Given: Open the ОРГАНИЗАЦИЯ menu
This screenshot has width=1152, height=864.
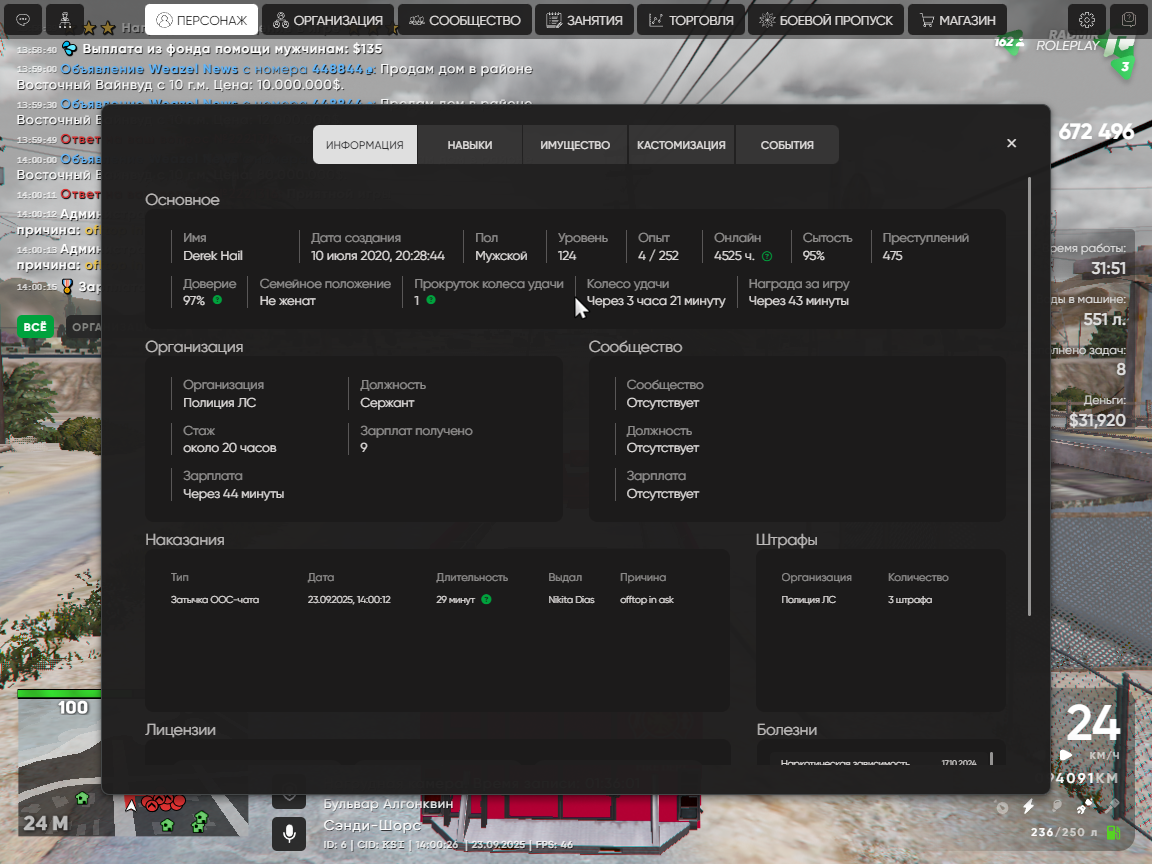Looking at the screenshot, I should [x=328, y=20].
